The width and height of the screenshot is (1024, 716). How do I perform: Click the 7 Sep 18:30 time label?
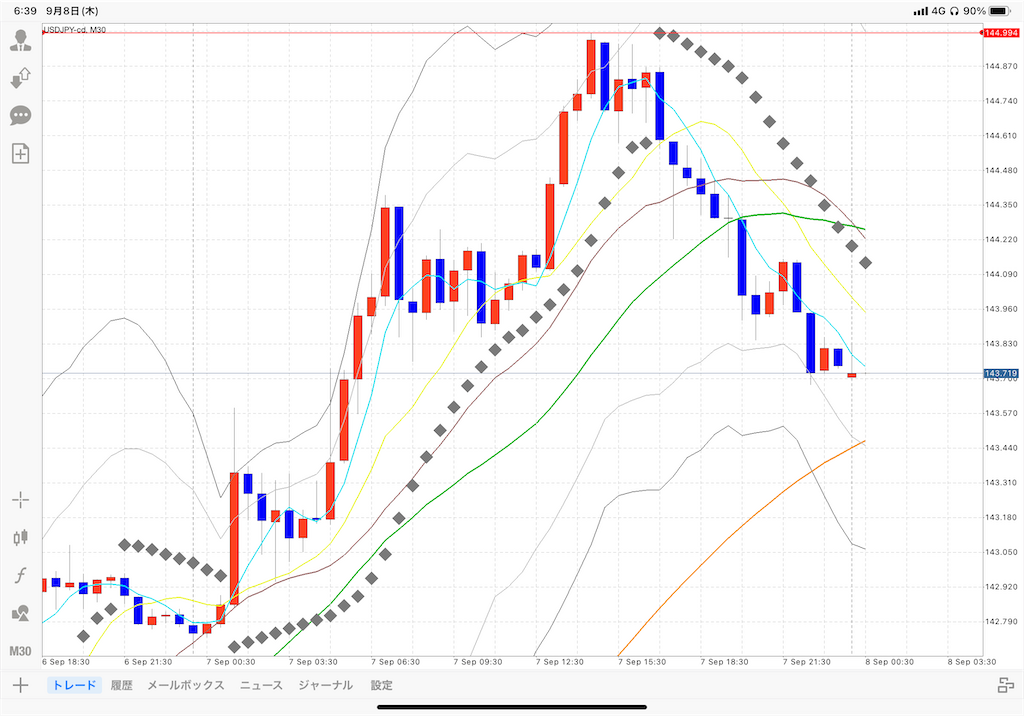725,662
